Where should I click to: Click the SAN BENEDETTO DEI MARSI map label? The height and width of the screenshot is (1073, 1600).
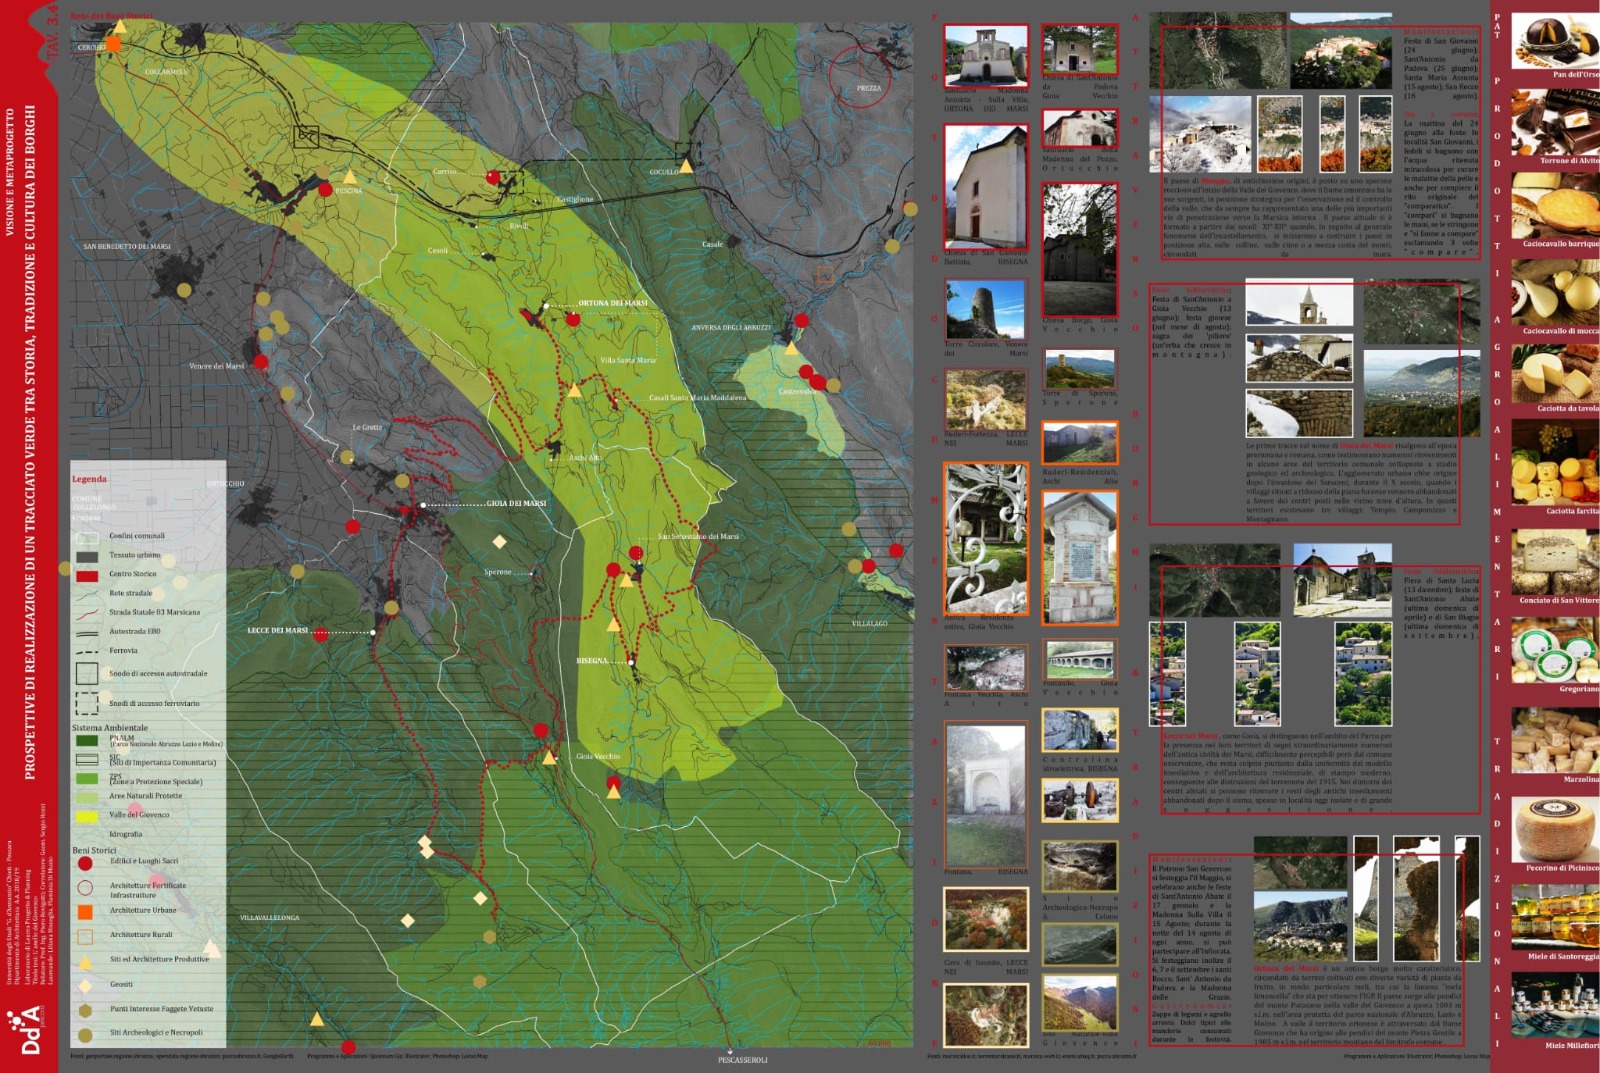click(x=127, y=246)
